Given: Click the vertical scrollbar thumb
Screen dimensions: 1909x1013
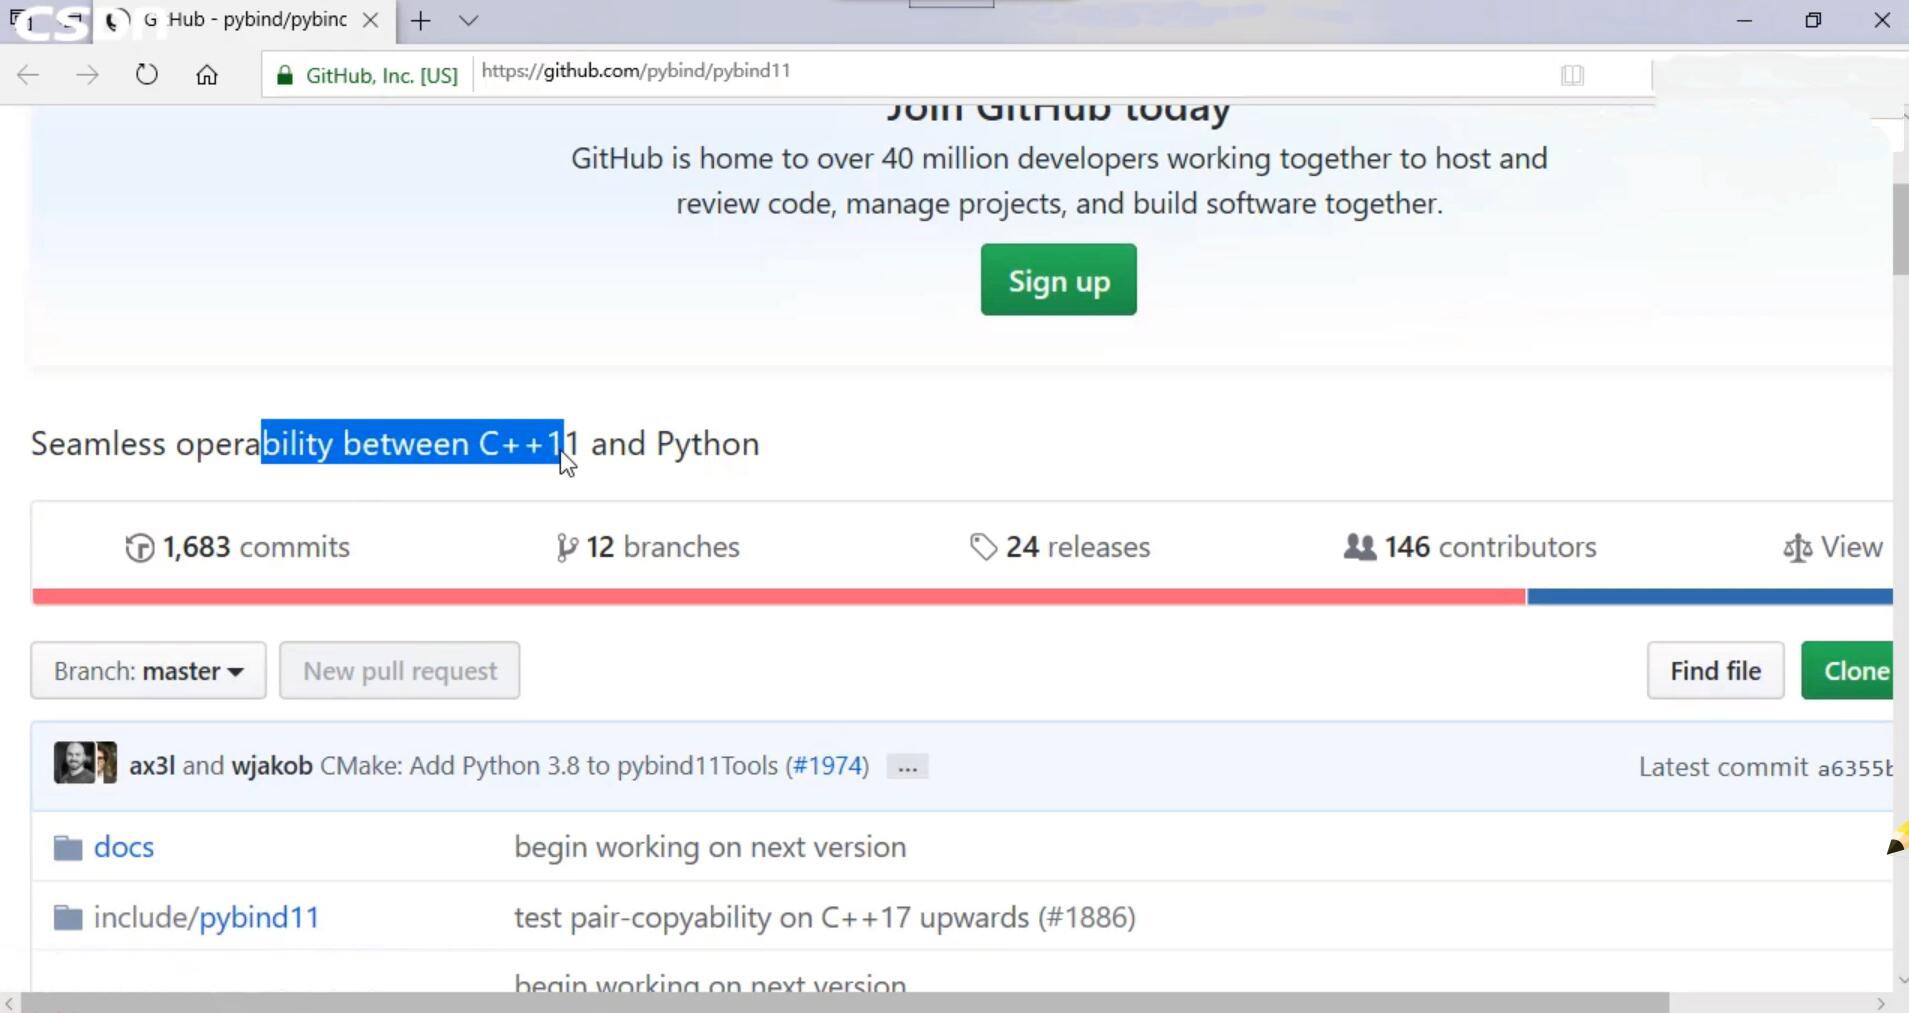Looking at the screenshot, I should click(1901, 230).
